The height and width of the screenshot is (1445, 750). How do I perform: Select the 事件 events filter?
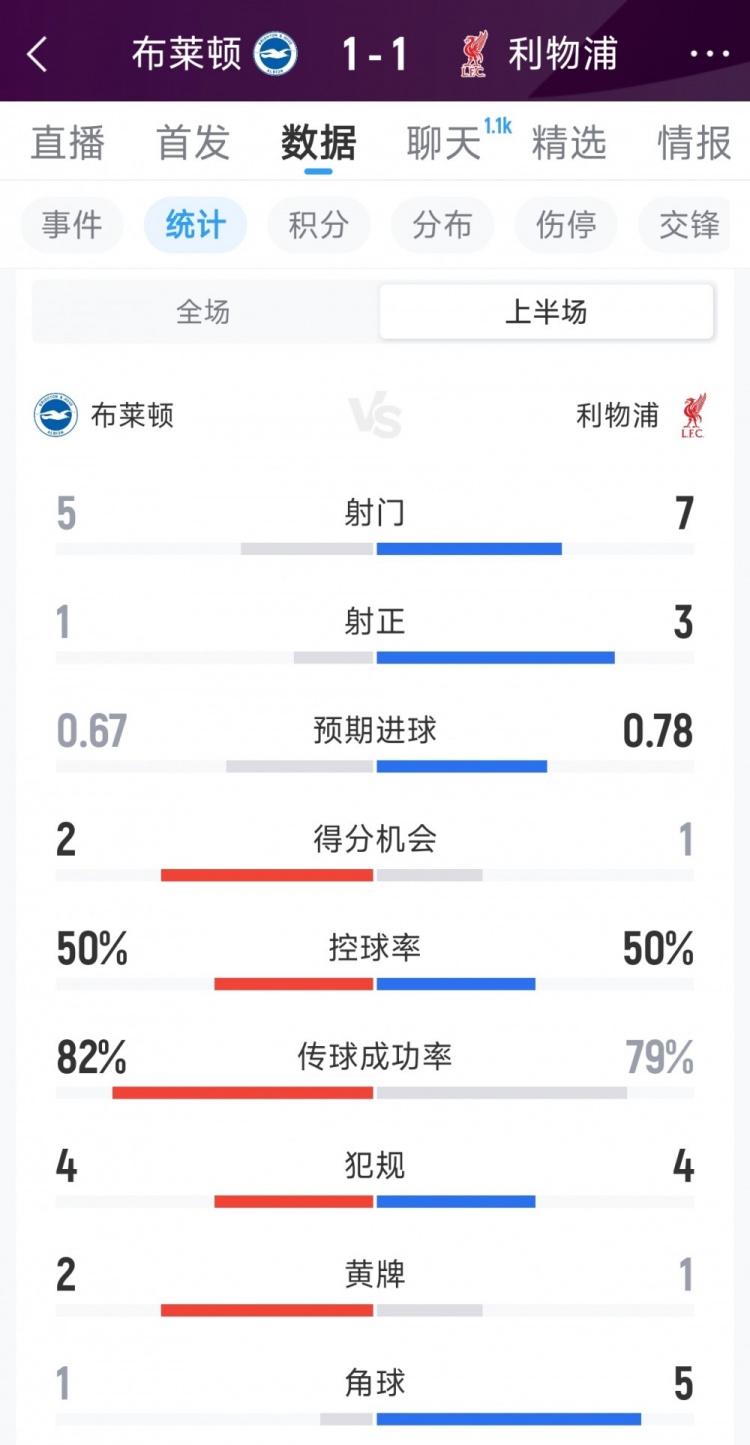coord(72,225)
